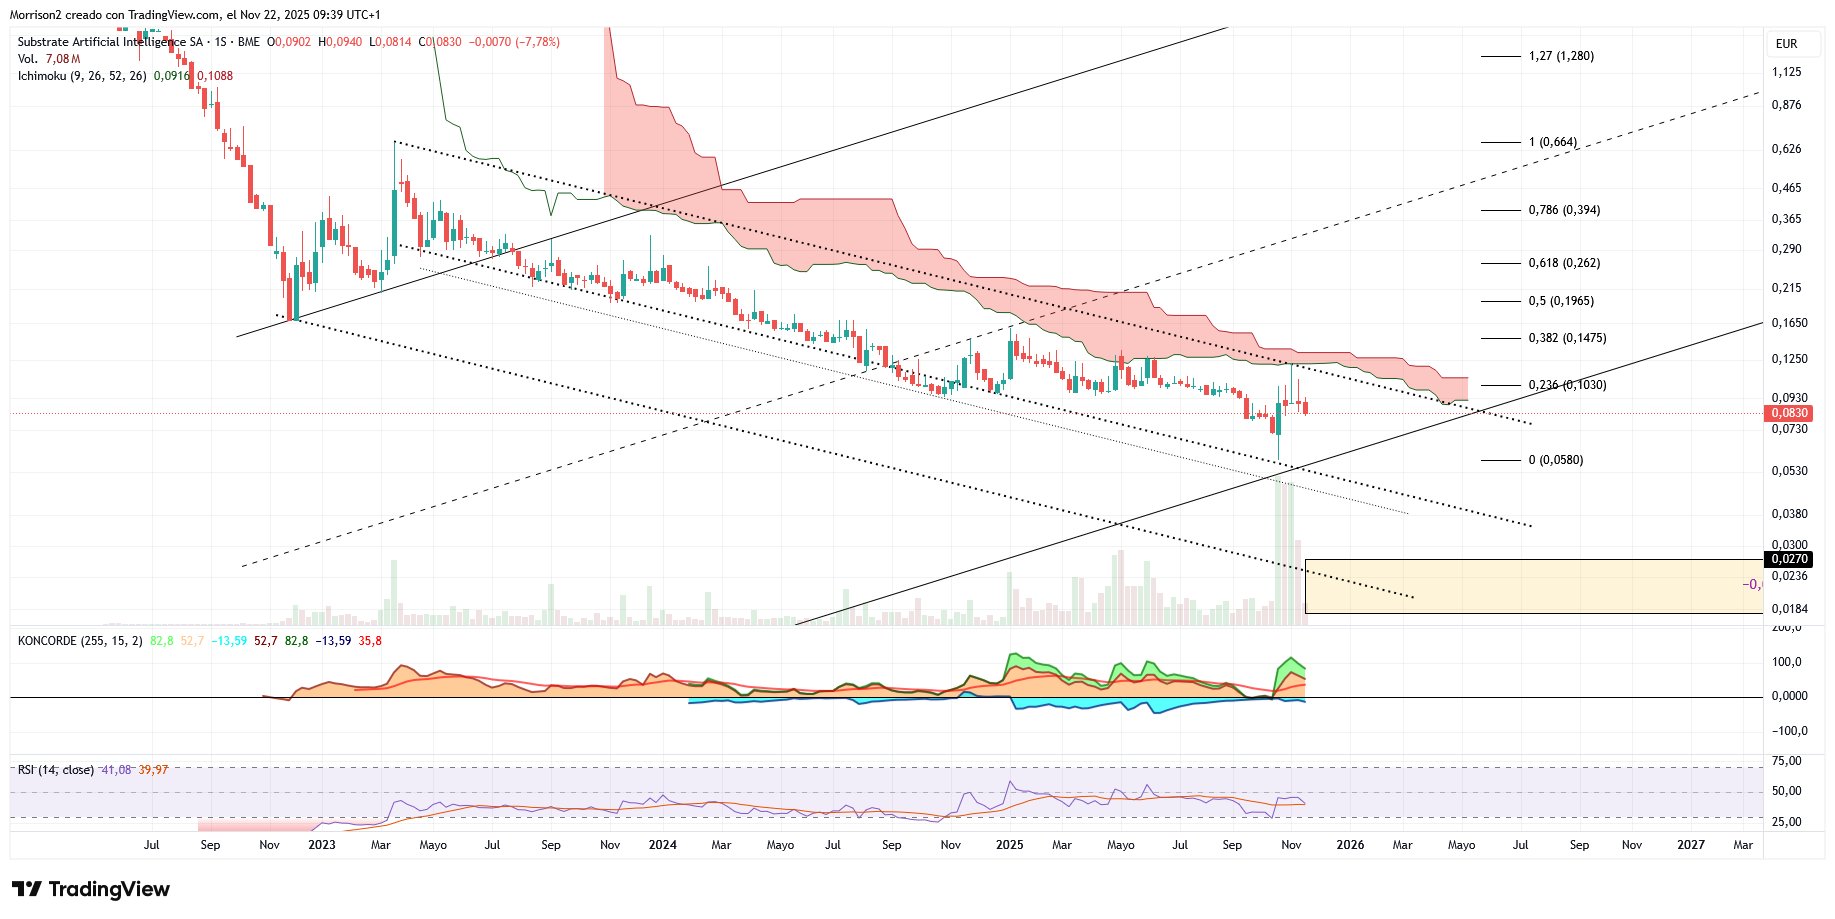The width and height of the screenshot is (1835, 919).
Task: Click the 2024 label on time axis
Action: tap(663, 845)
